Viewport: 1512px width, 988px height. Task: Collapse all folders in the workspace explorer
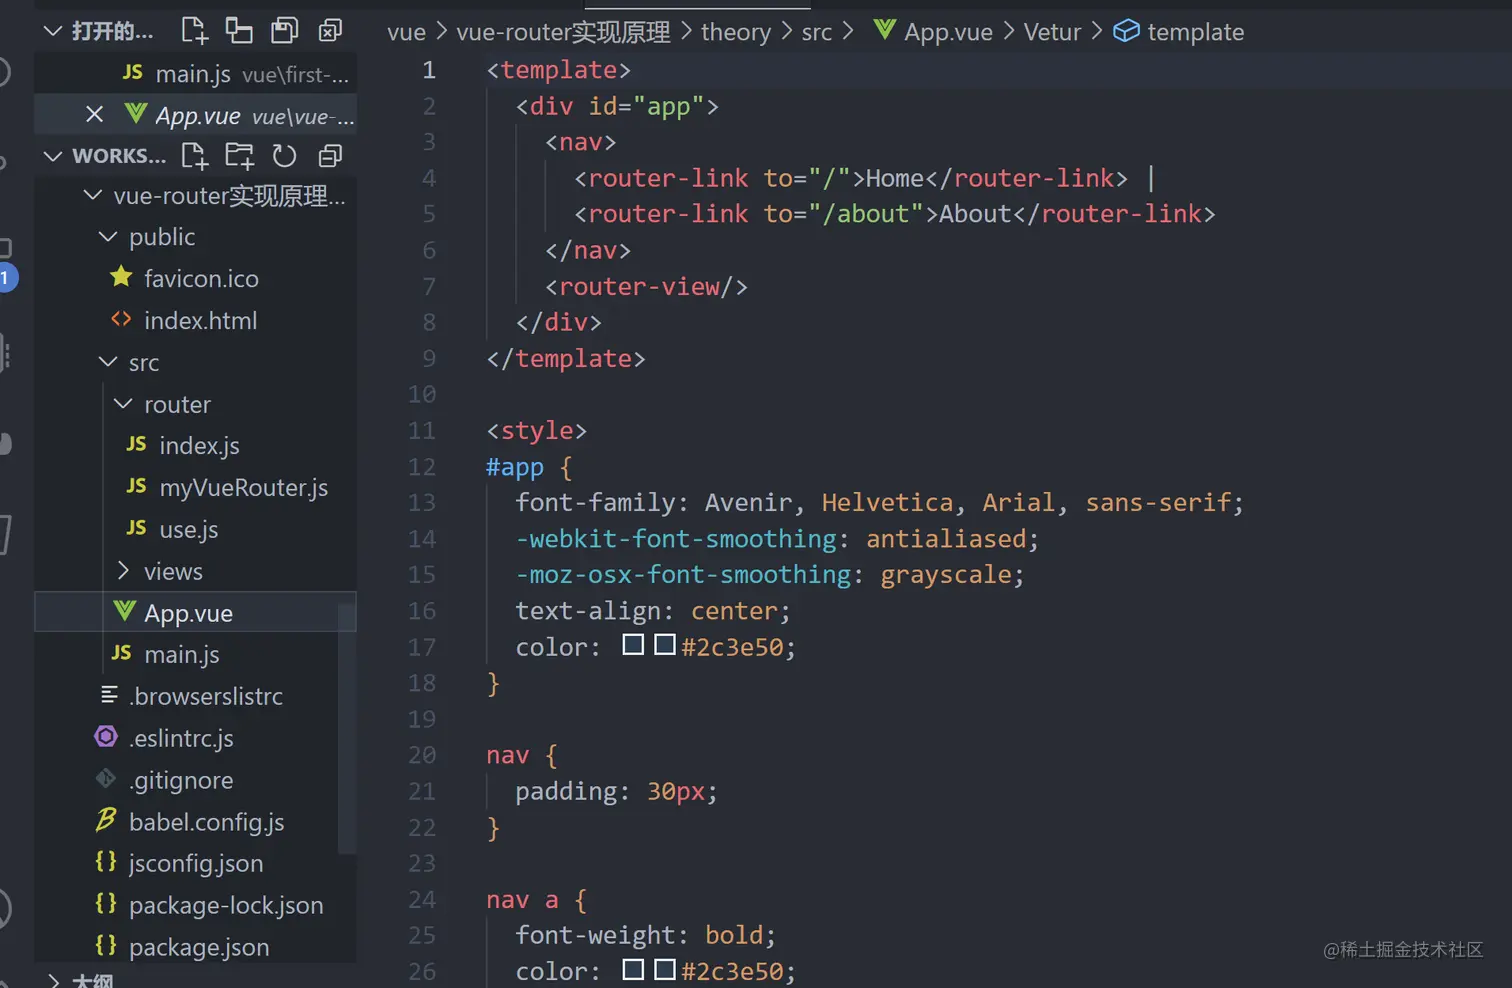click(330, 156)
